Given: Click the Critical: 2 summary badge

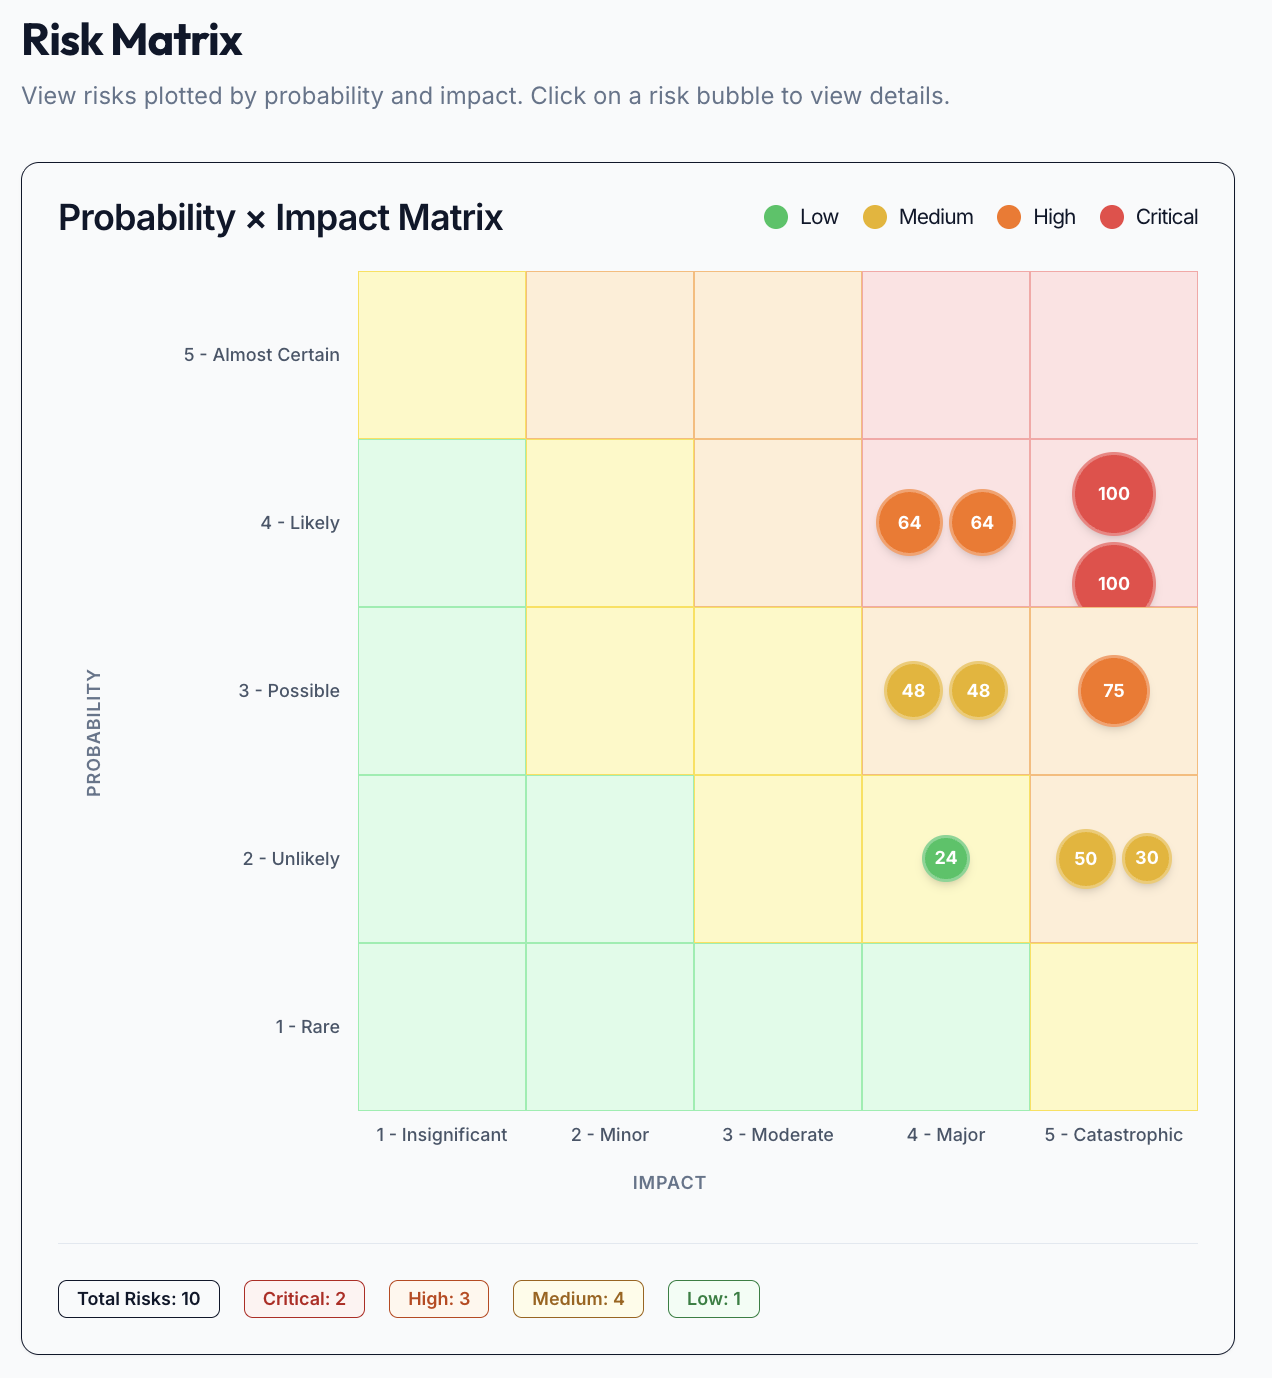Looking at the screenshot, I should point(304,1299).
